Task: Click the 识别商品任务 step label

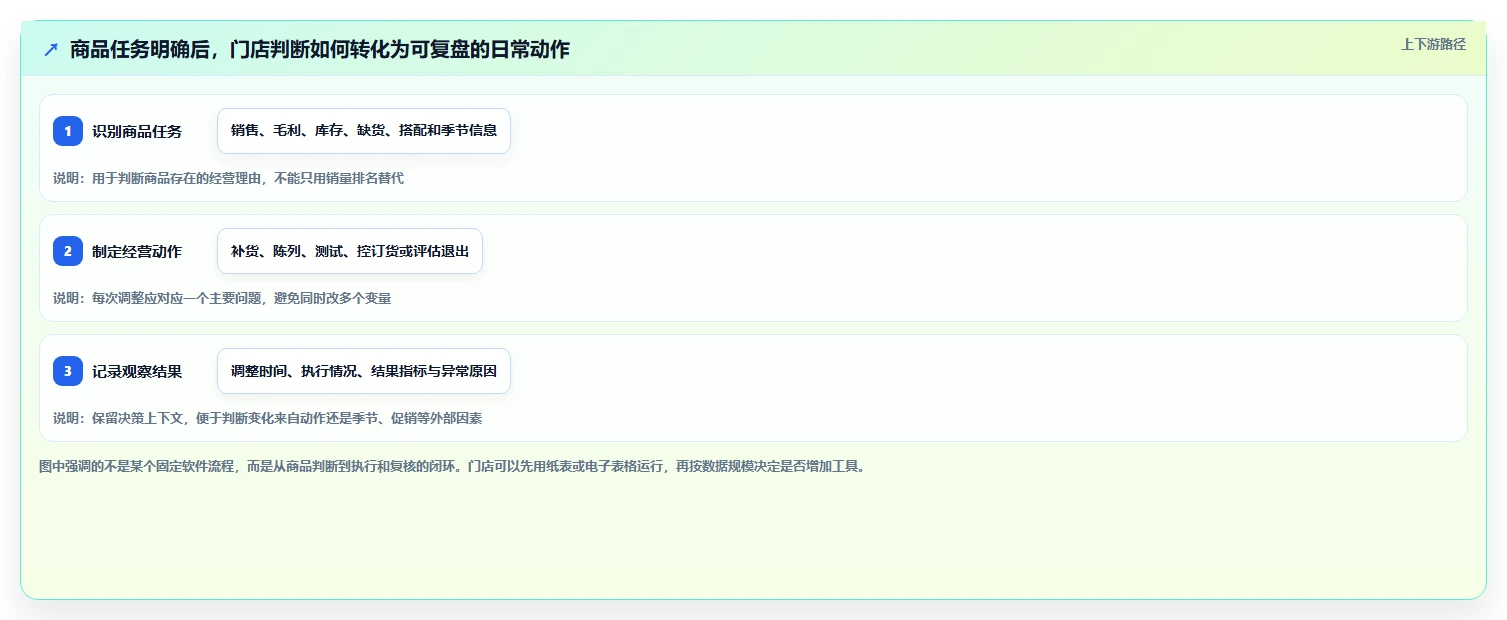Action: point(137,131)
